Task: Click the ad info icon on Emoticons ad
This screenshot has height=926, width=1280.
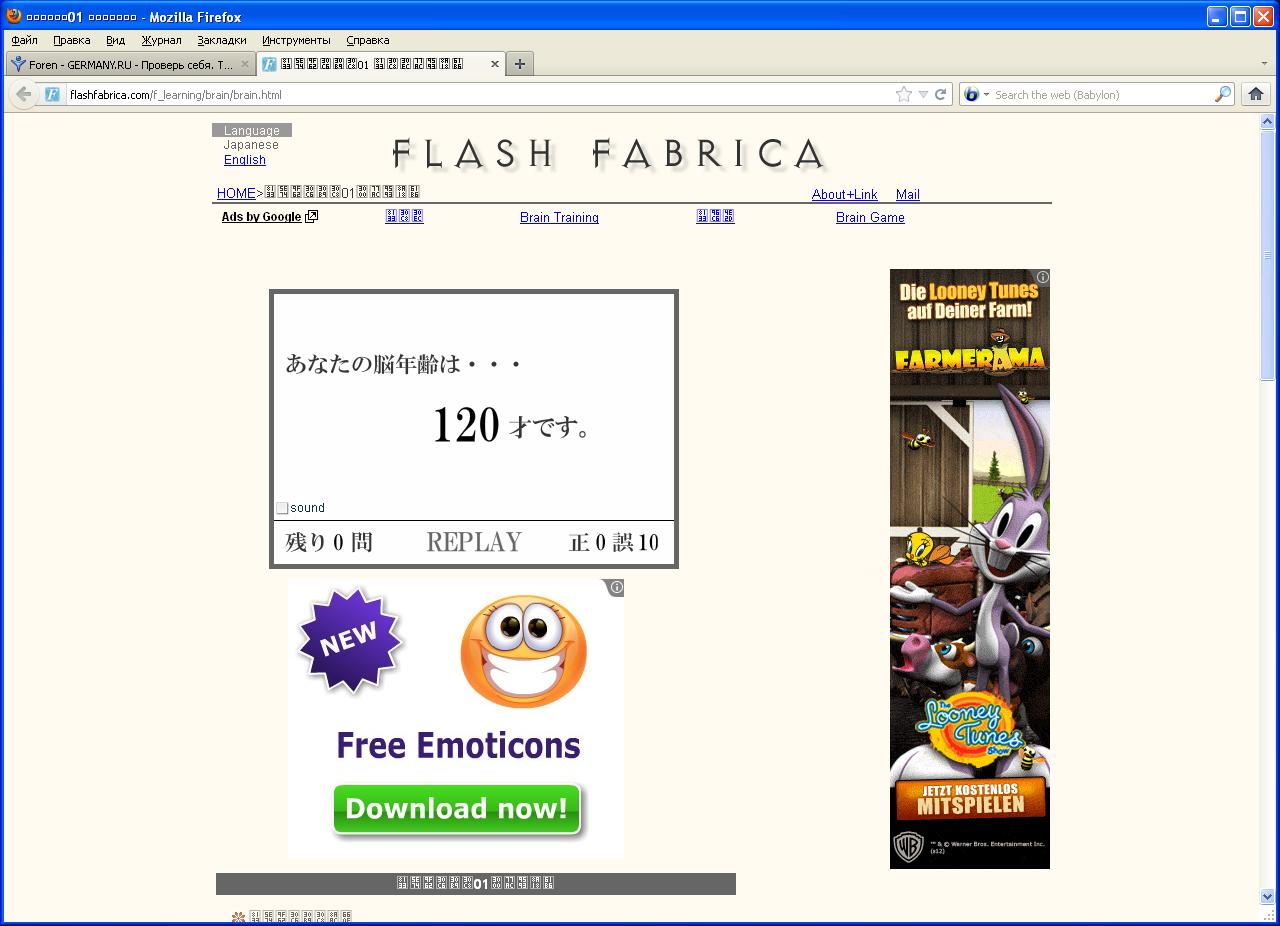Action: click(x=616, y=587)
